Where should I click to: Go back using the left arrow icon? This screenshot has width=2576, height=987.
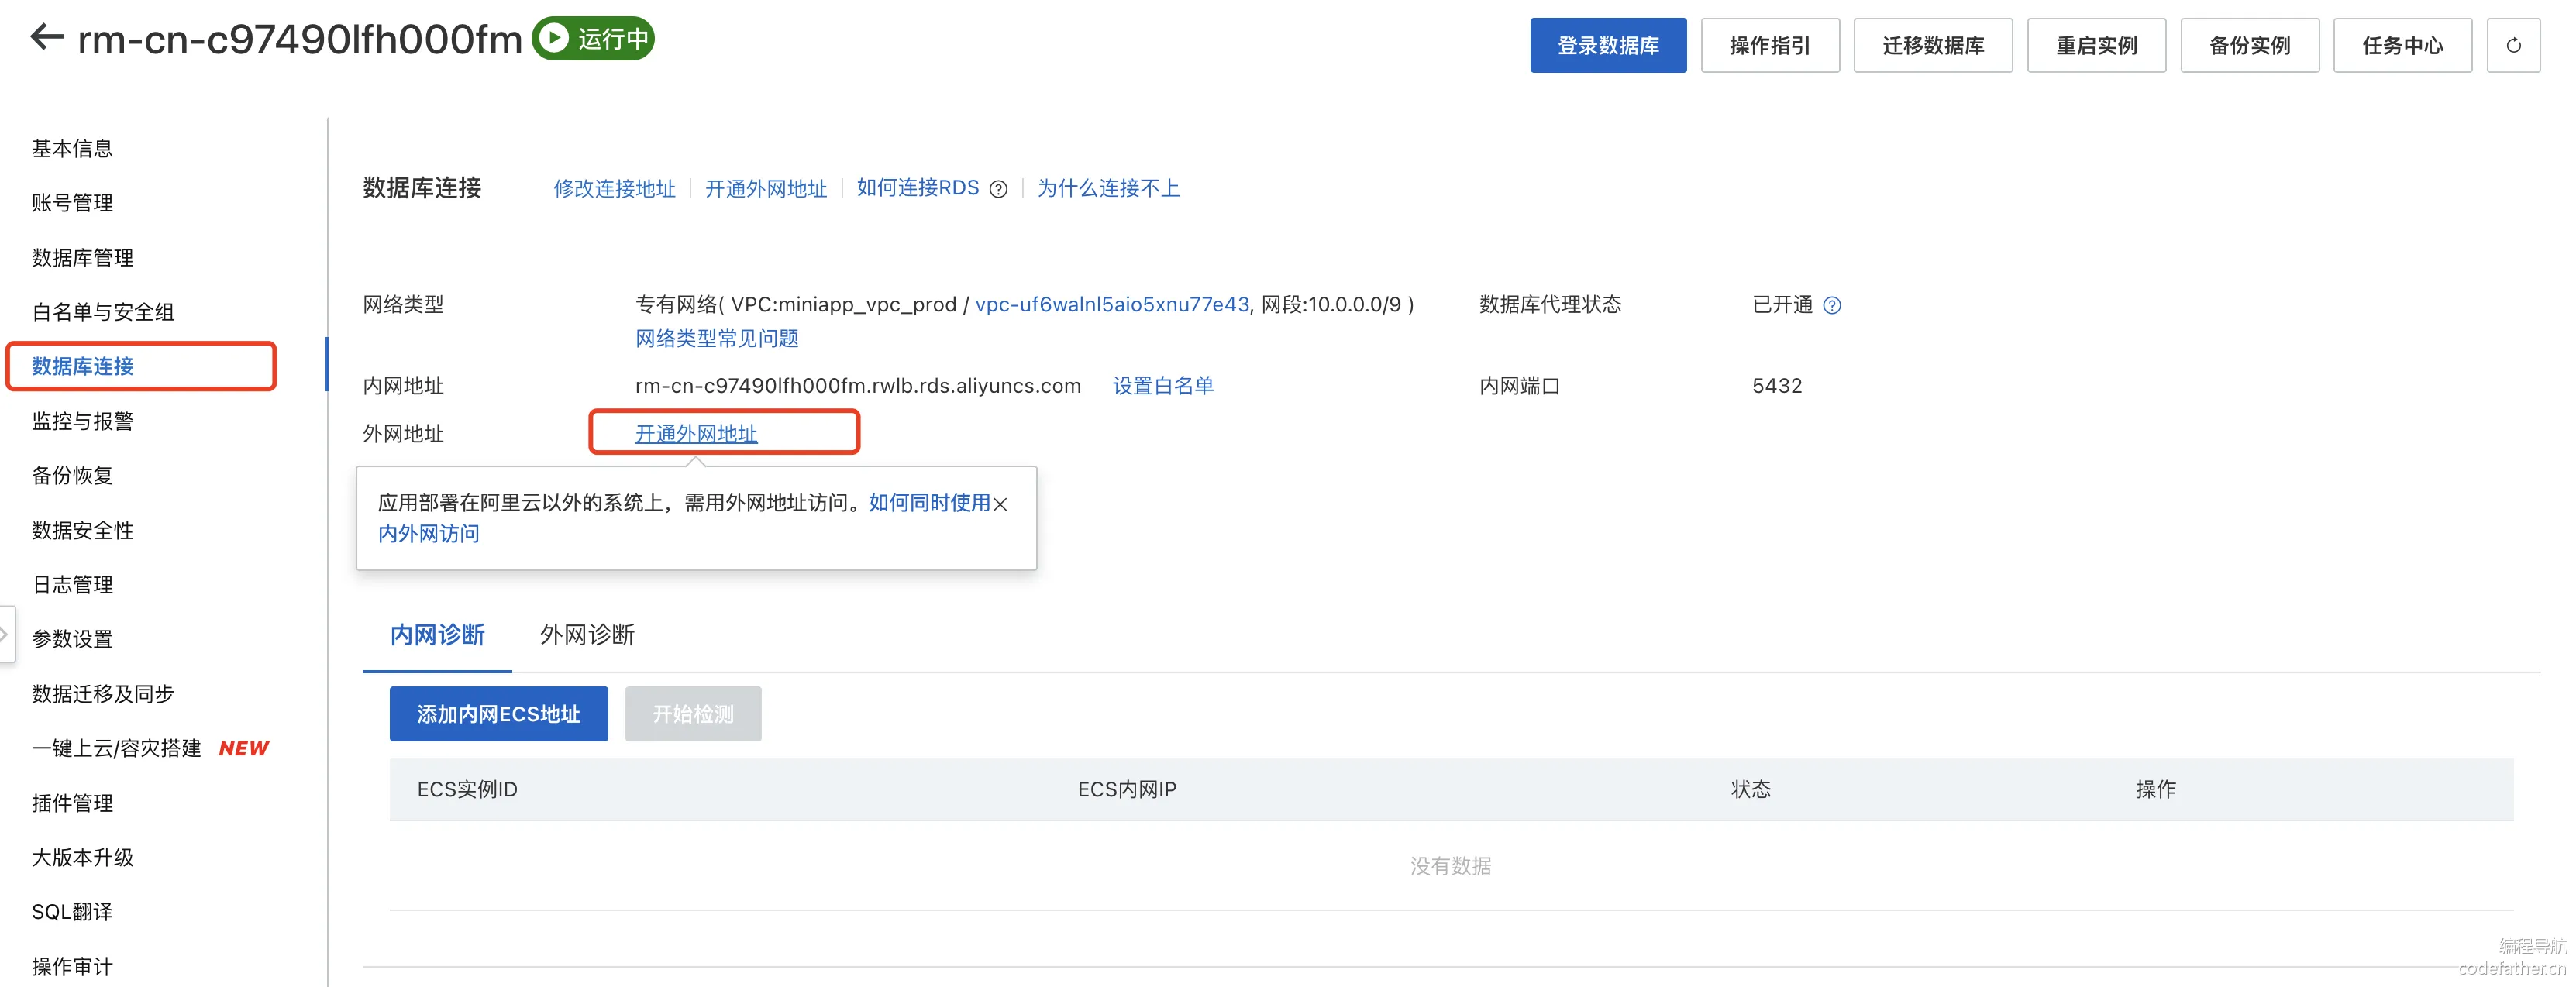47,38
